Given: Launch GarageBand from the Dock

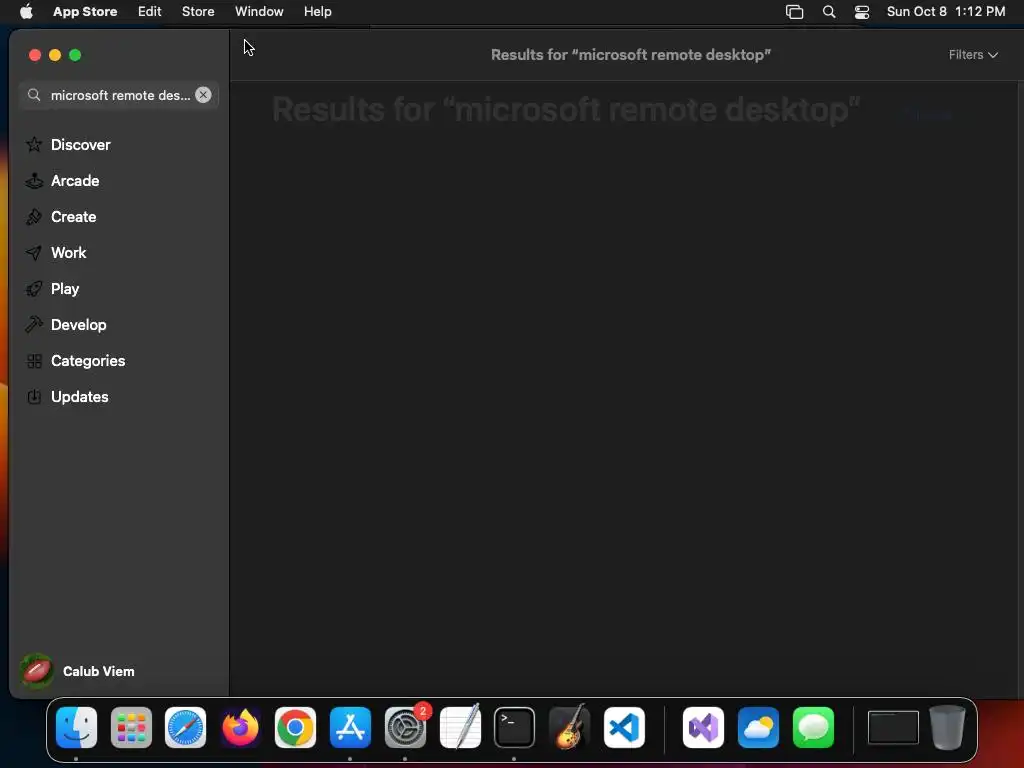Looking at the screenshot, I should [x=569, y=728].
